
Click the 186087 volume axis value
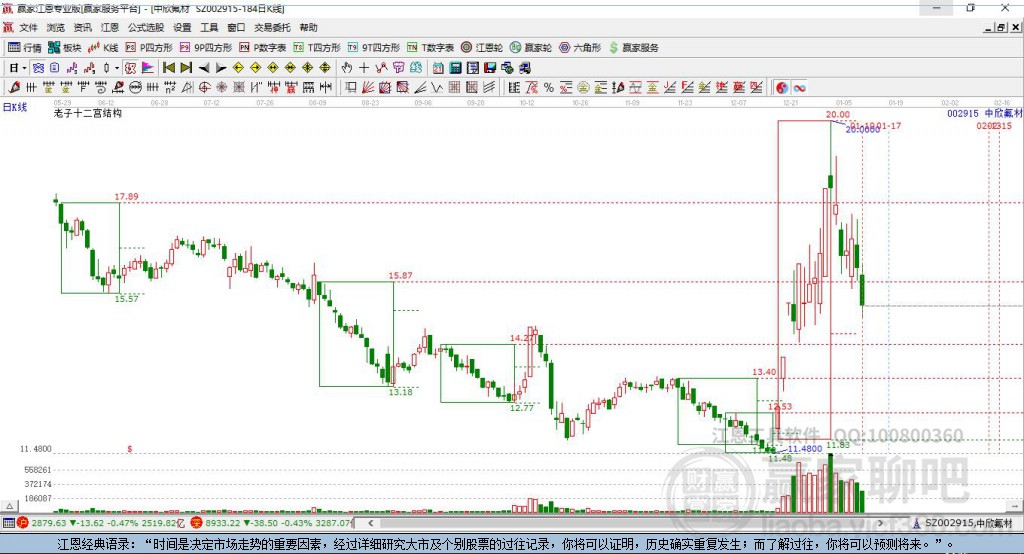[x=37, y=498]
